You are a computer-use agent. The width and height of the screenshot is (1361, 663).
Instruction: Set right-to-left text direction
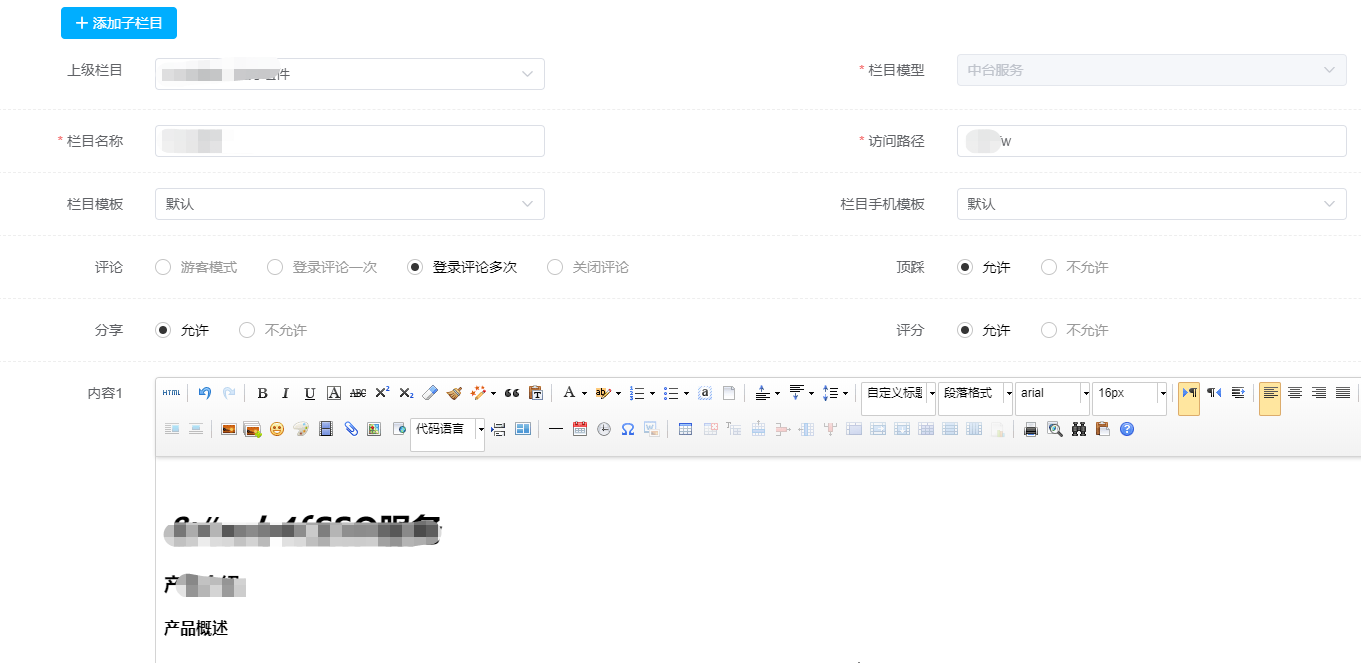click(1214, 393)
